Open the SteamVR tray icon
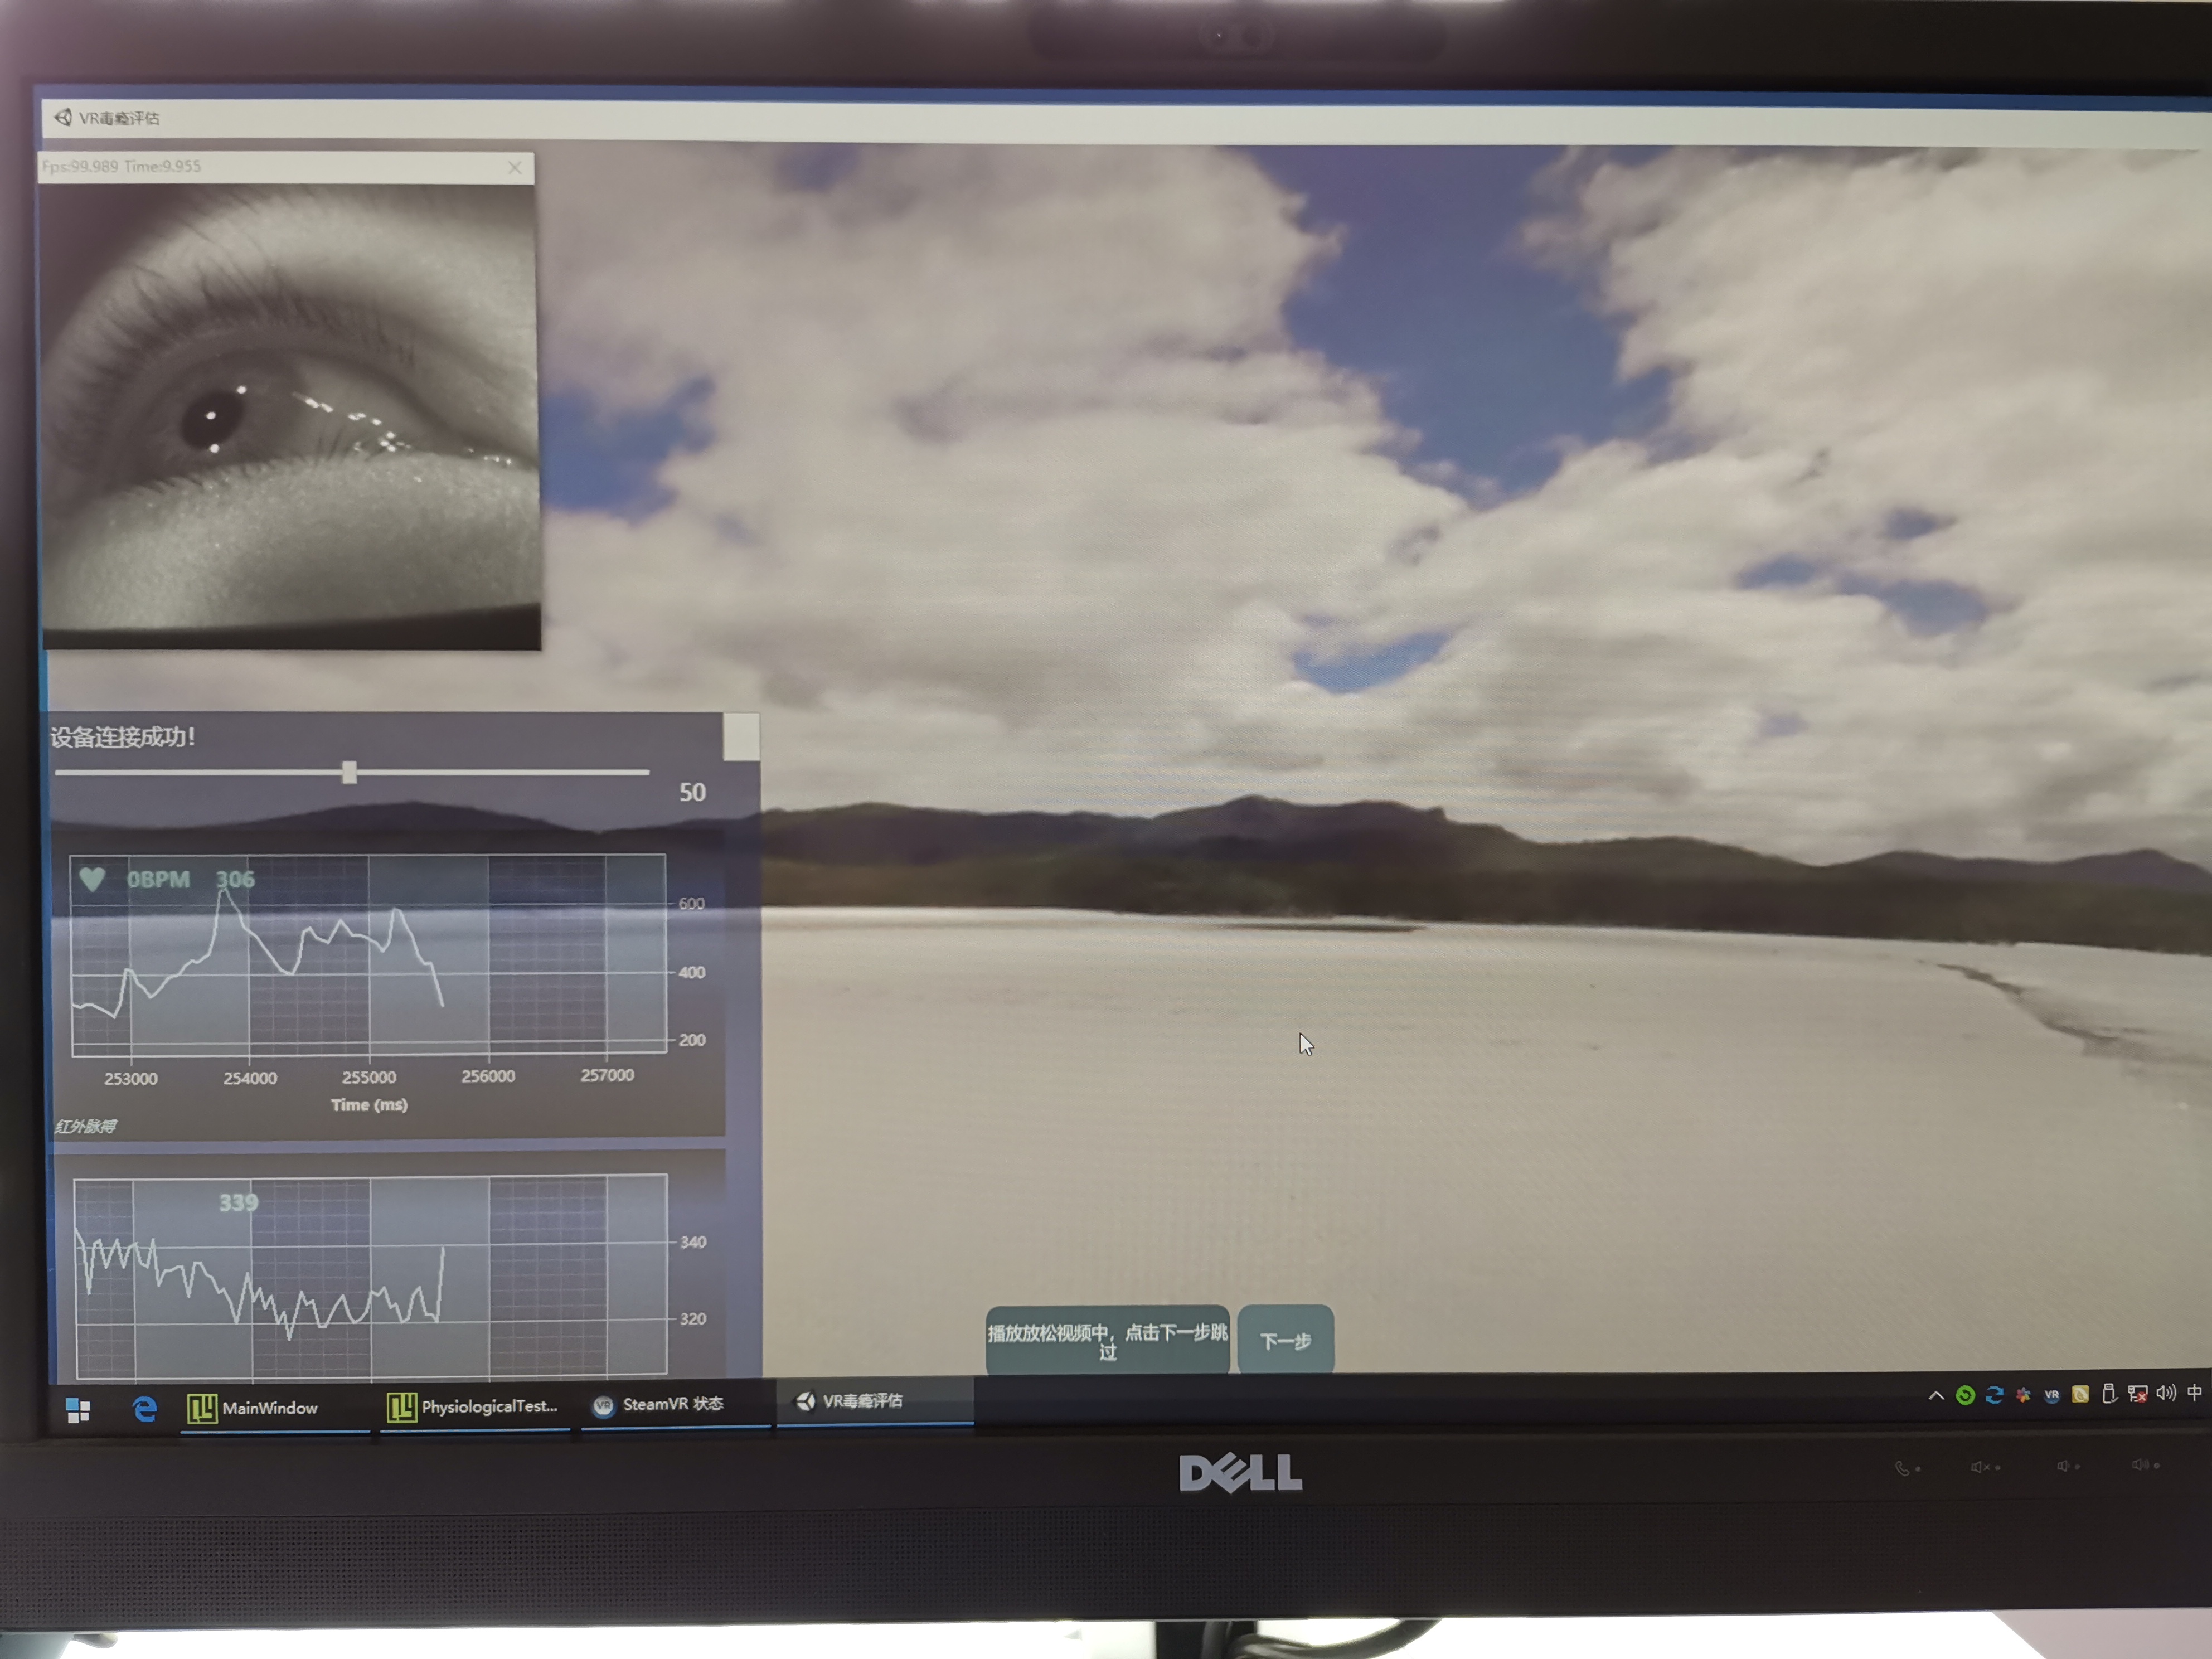Image resolution: width=2212 pixels, height=1659 pixels. coord(2051,1395)
